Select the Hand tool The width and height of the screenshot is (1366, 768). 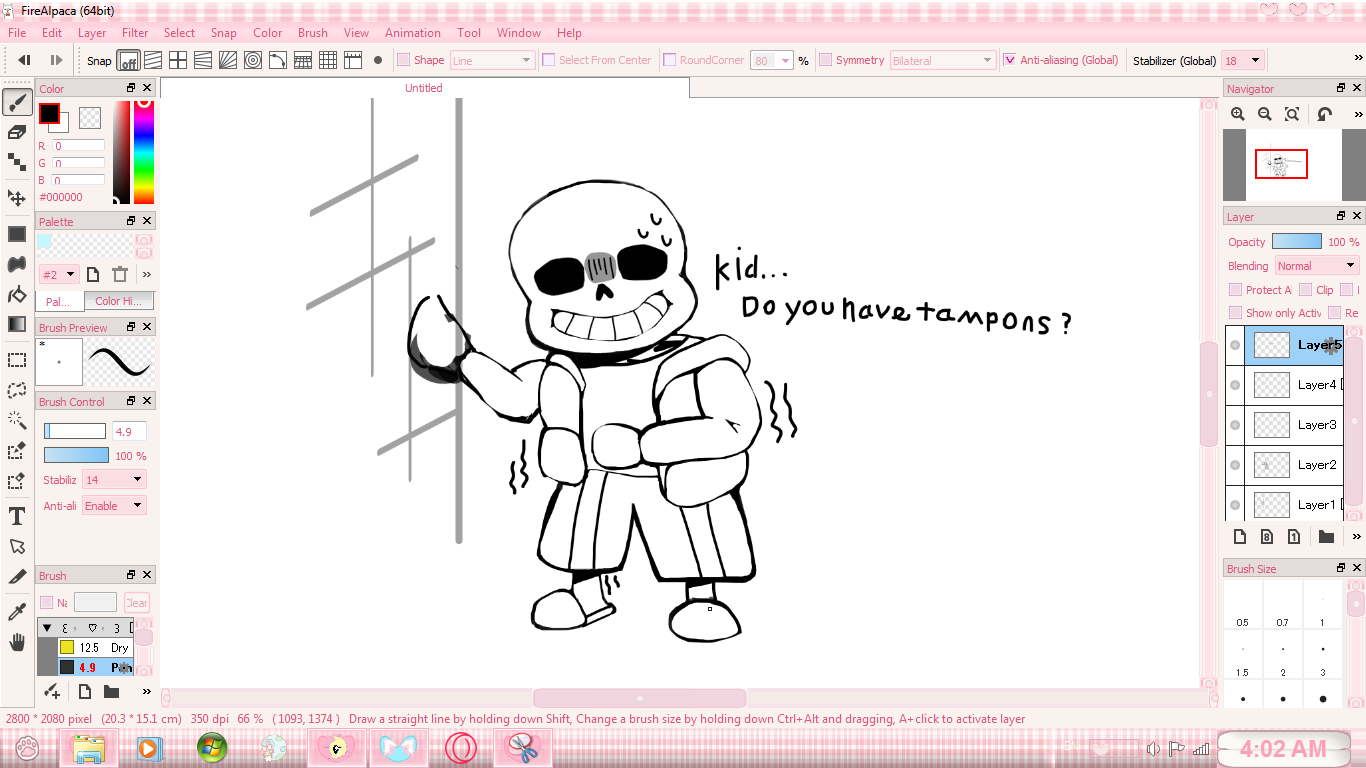pyautogui.click(x=17, y=642)
